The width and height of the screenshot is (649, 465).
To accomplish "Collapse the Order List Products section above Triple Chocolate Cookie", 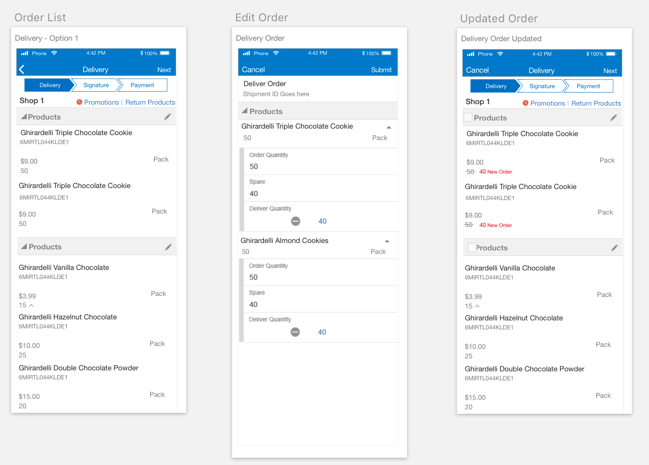I will coord(24,117).
